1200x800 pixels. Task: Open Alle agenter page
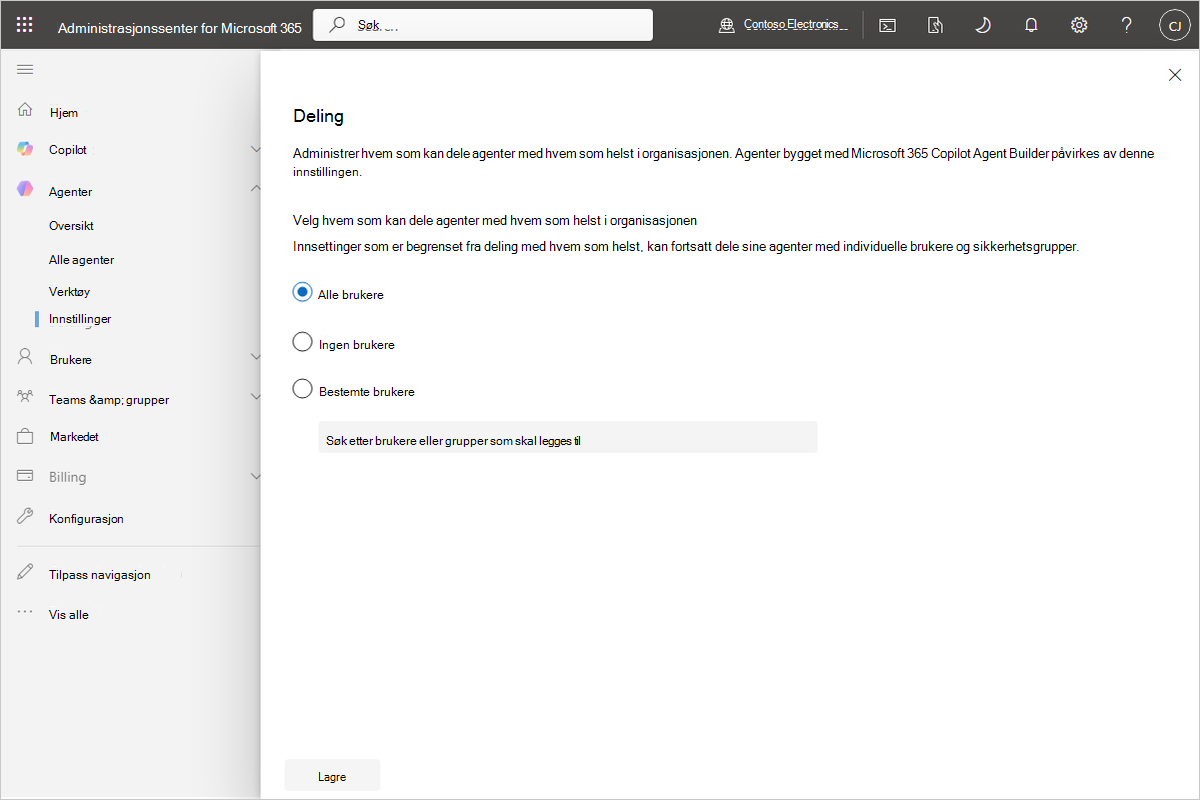tap(82, 259)
